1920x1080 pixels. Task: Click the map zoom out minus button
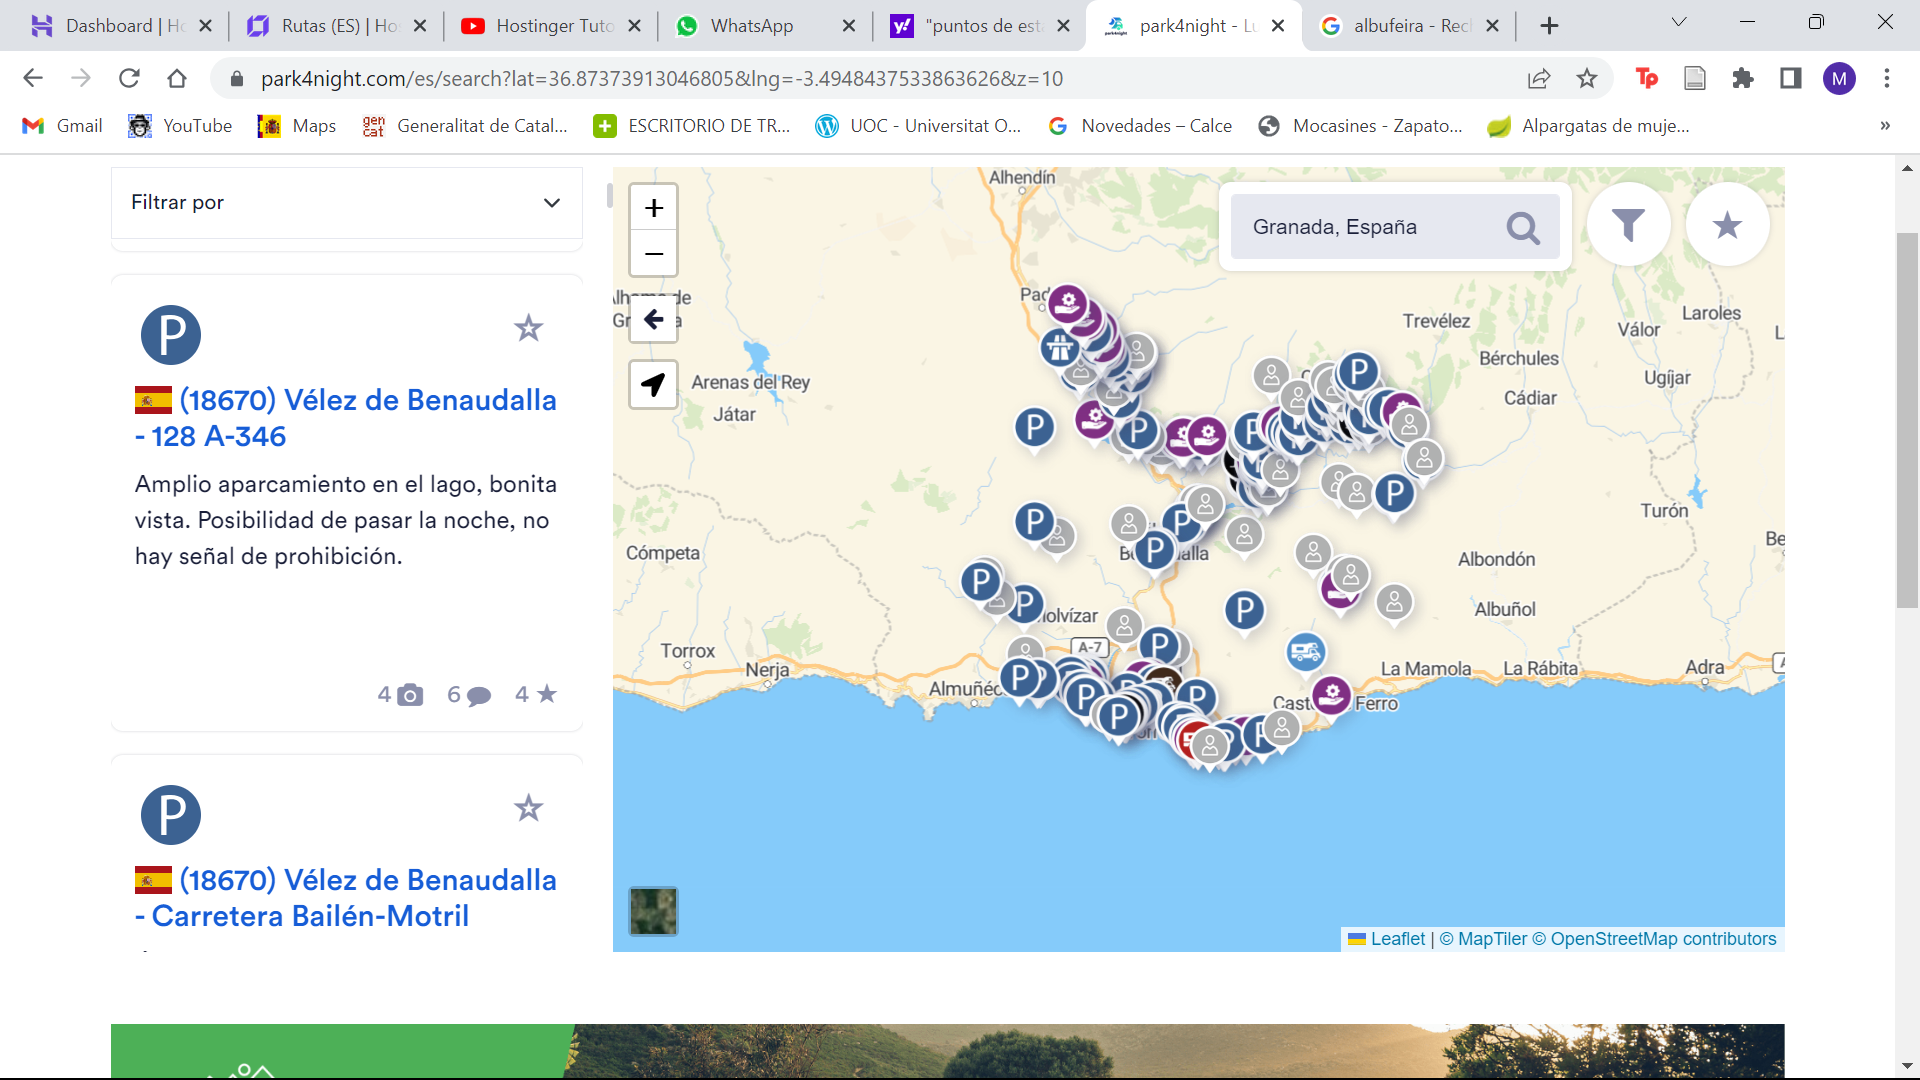[x=653, y=254]
